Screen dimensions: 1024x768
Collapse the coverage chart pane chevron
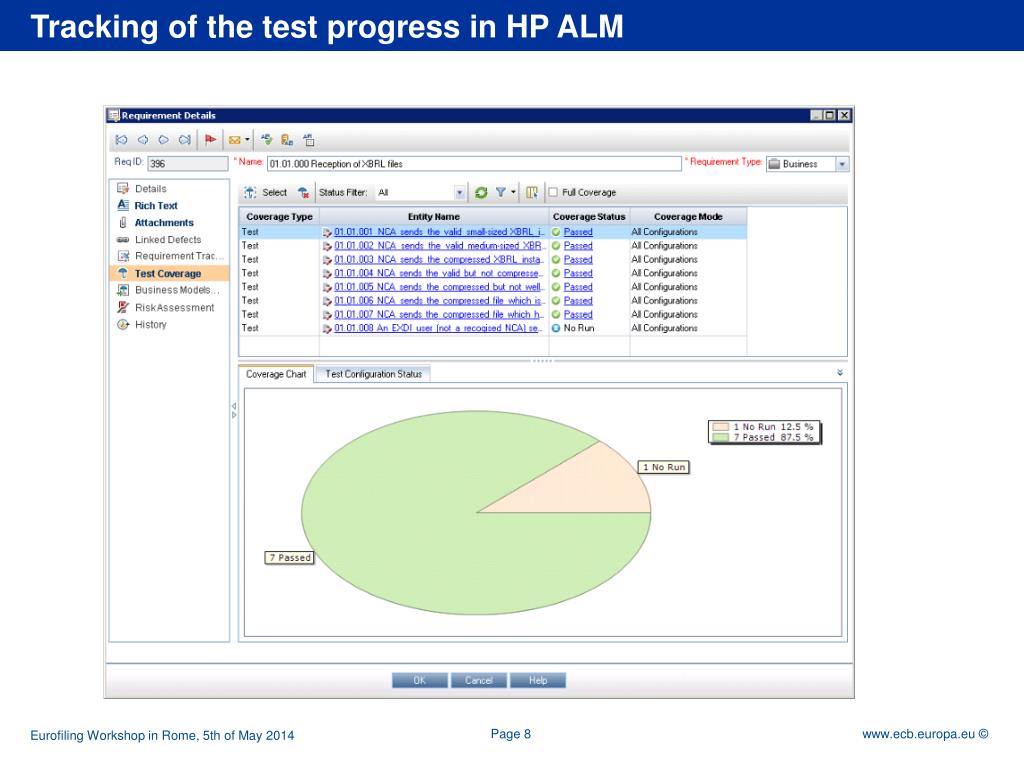pyautogui.click(x=840, y=372)
